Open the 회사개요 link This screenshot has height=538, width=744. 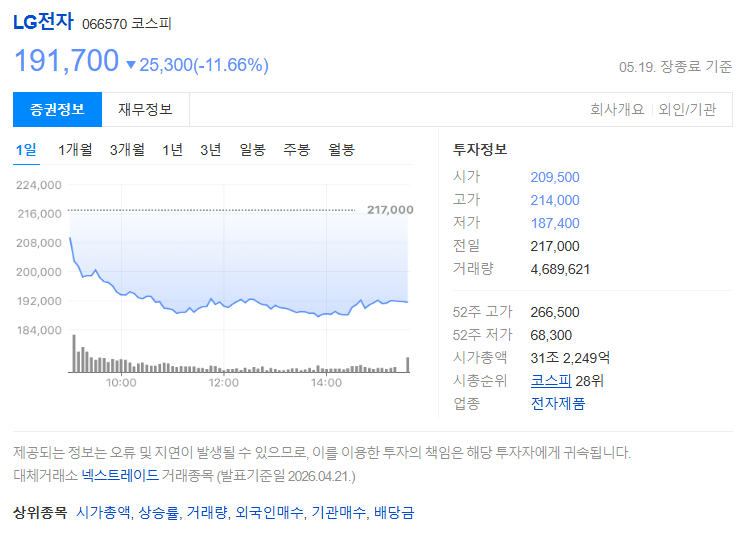pos(617,110)
